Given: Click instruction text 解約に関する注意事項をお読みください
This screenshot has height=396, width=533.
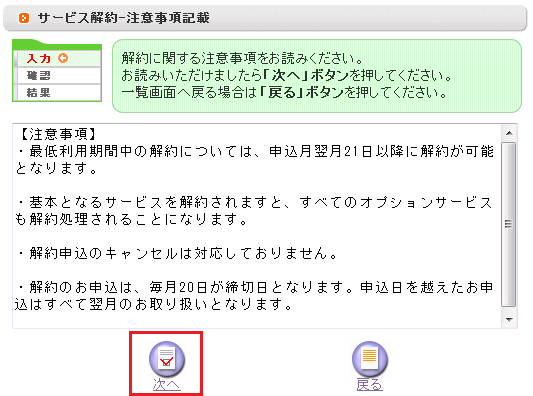Looking at the screenshot, I should [x=243, y=58].
